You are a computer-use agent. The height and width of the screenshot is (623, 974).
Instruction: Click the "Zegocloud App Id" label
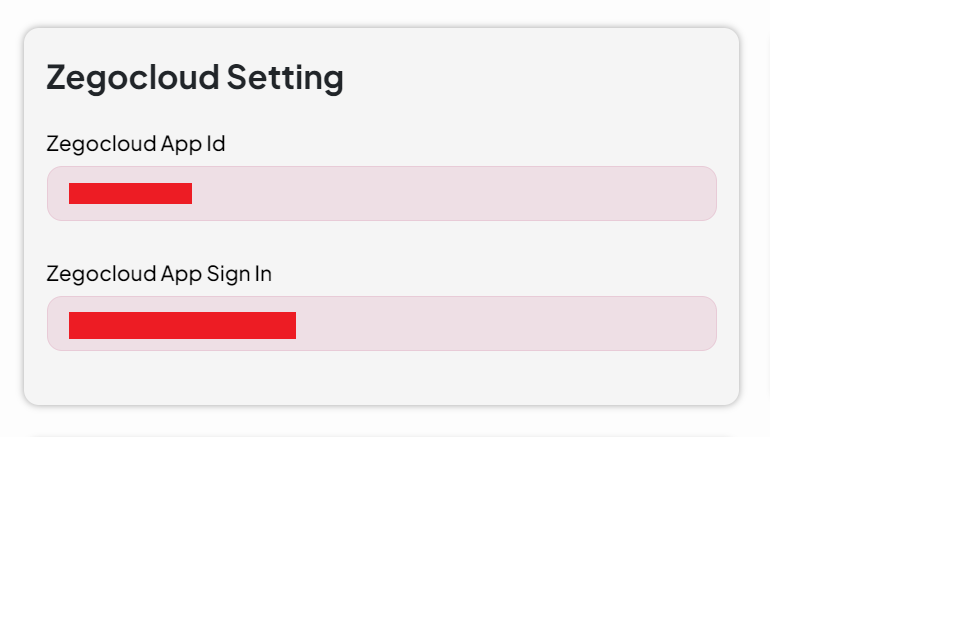135,144
